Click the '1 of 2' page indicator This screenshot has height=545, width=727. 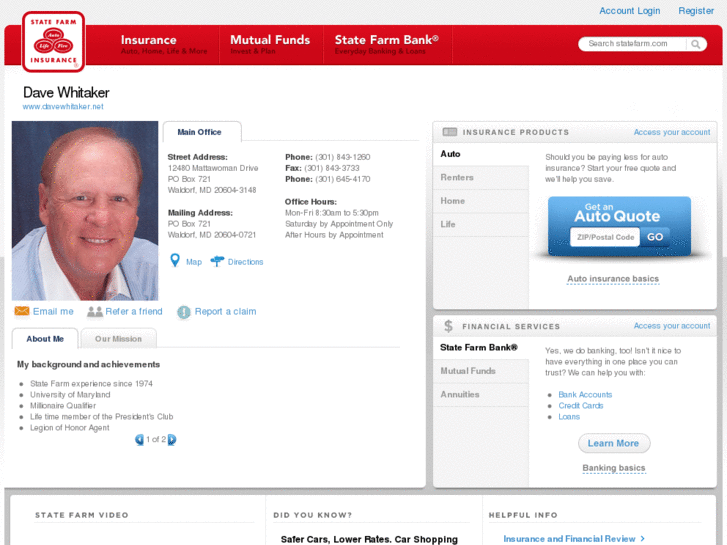156,439
